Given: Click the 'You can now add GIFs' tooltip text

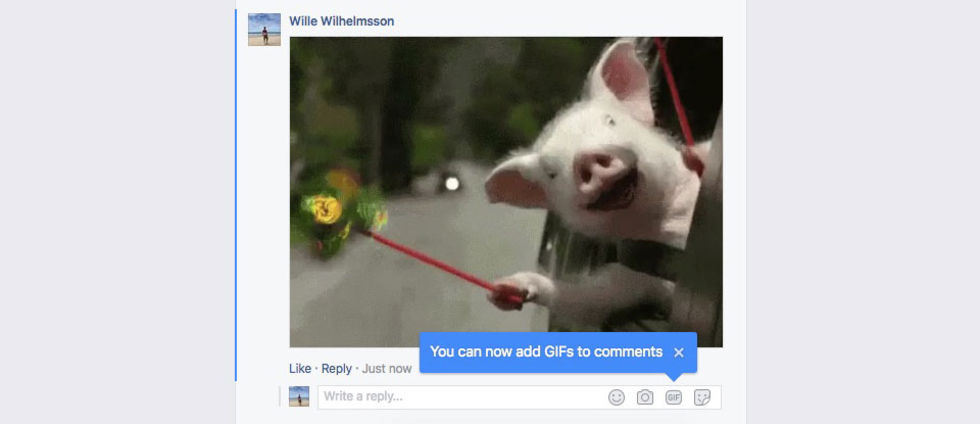Looking at the screenshot, I should (546, 352).
